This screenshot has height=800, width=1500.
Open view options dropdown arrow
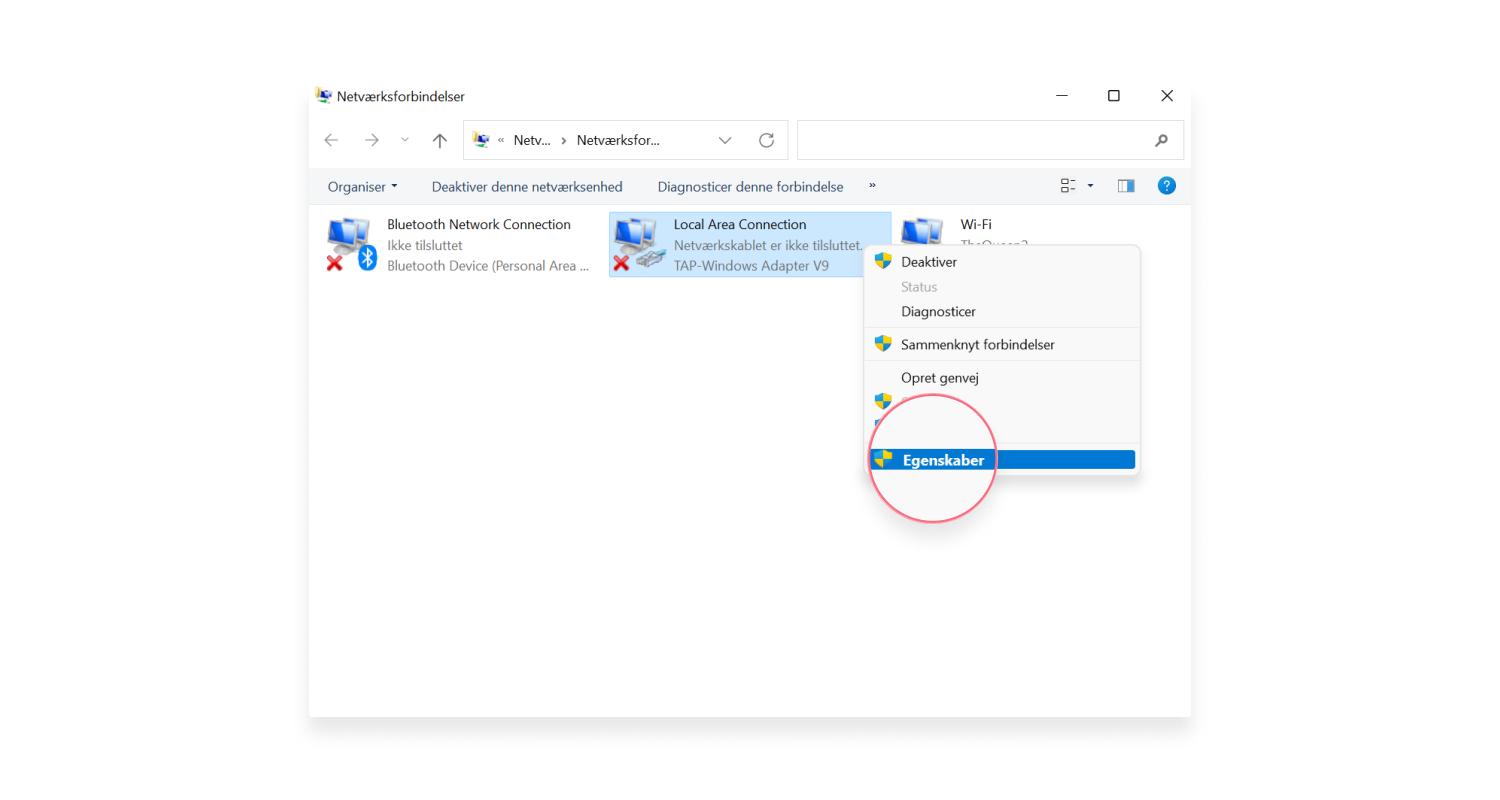coord(1090,186)
